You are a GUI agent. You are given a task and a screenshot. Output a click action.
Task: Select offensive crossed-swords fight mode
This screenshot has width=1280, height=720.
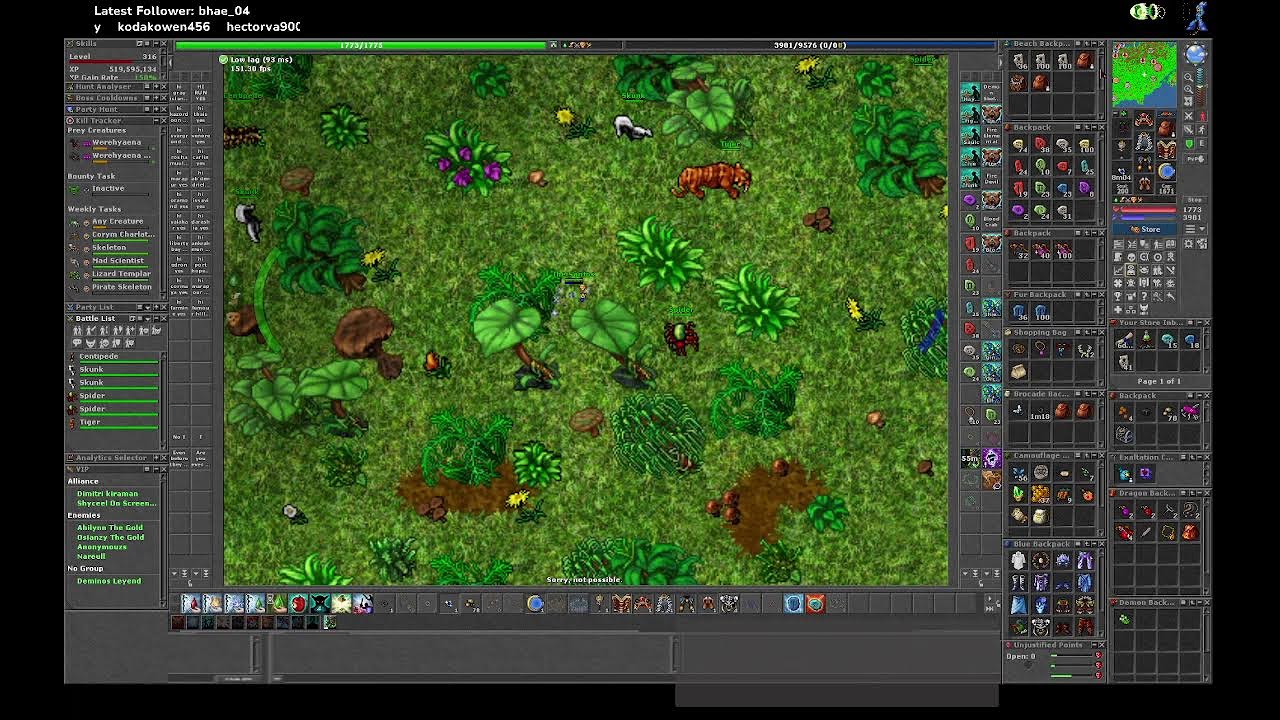coord(1188,116)
